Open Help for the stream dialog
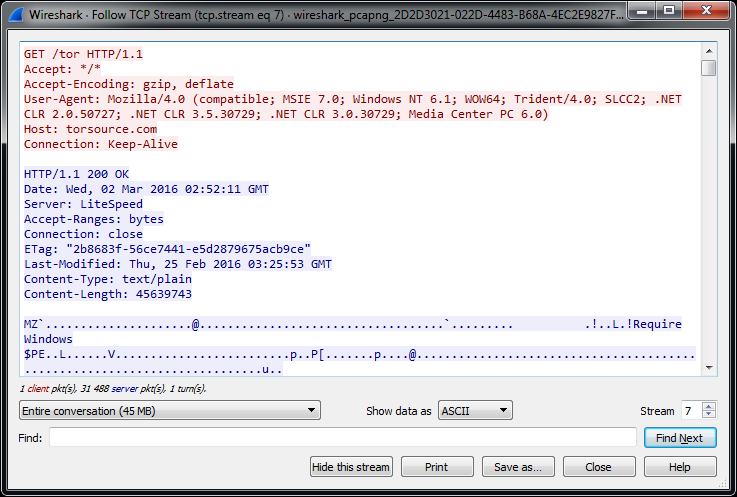Viewport: 737px width, 497px height. pyautogui.click(x=680, y=467)
